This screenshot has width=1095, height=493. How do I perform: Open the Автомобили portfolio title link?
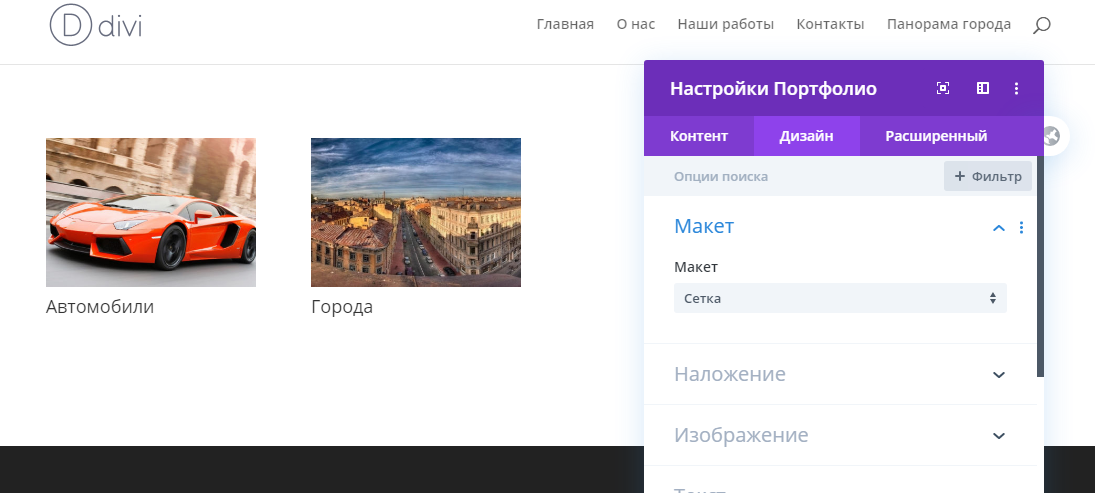coord(100,307)
